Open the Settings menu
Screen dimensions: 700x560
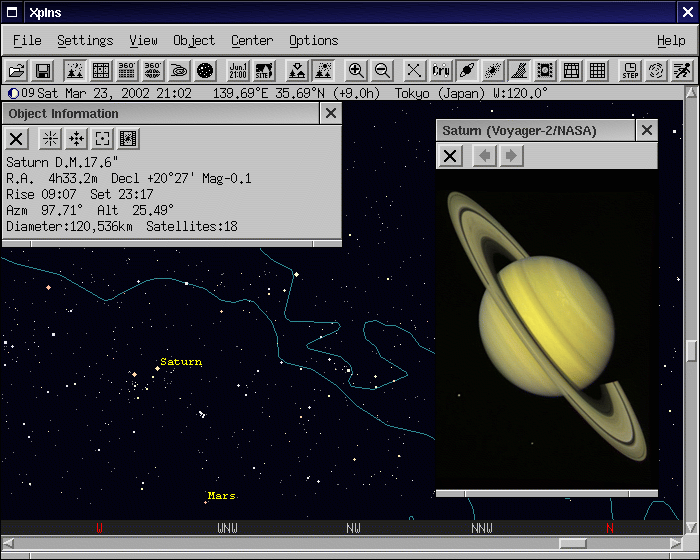click(x=85, y=40)
